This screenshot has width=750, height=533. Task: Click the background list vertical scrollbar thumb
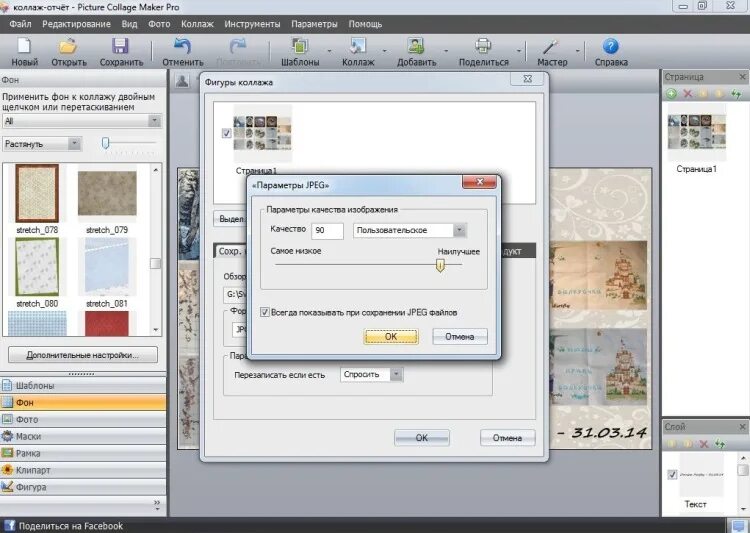155,263
